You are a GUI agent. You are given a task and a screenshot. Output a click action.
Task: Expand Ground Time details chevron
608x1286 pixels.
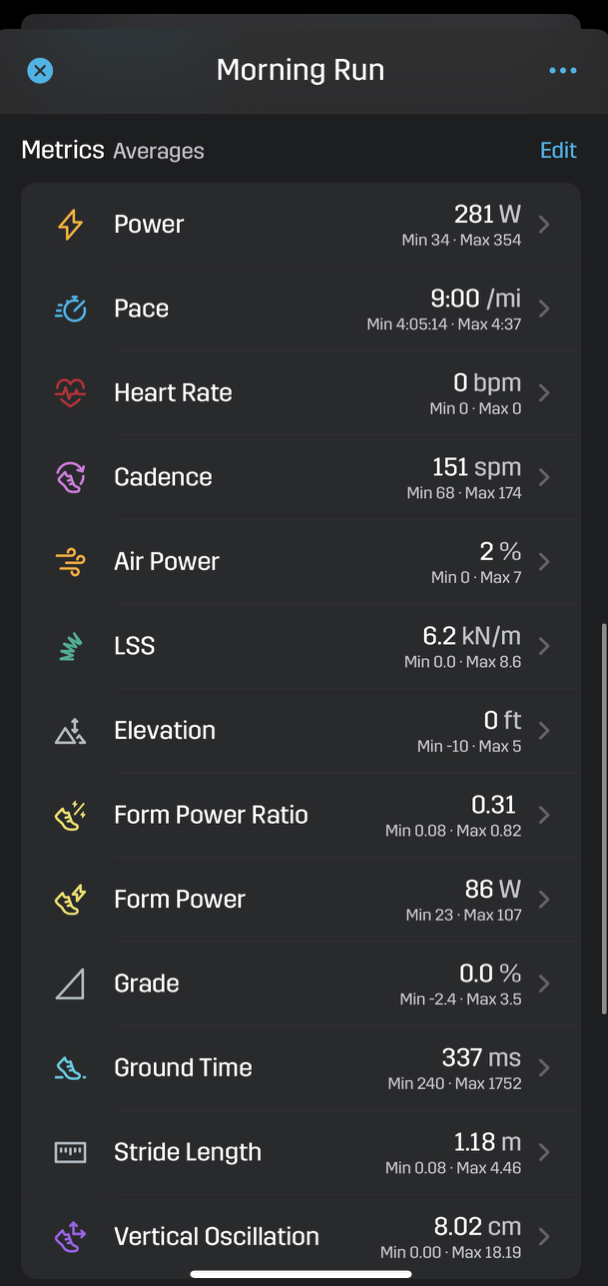pos(544,1068)
